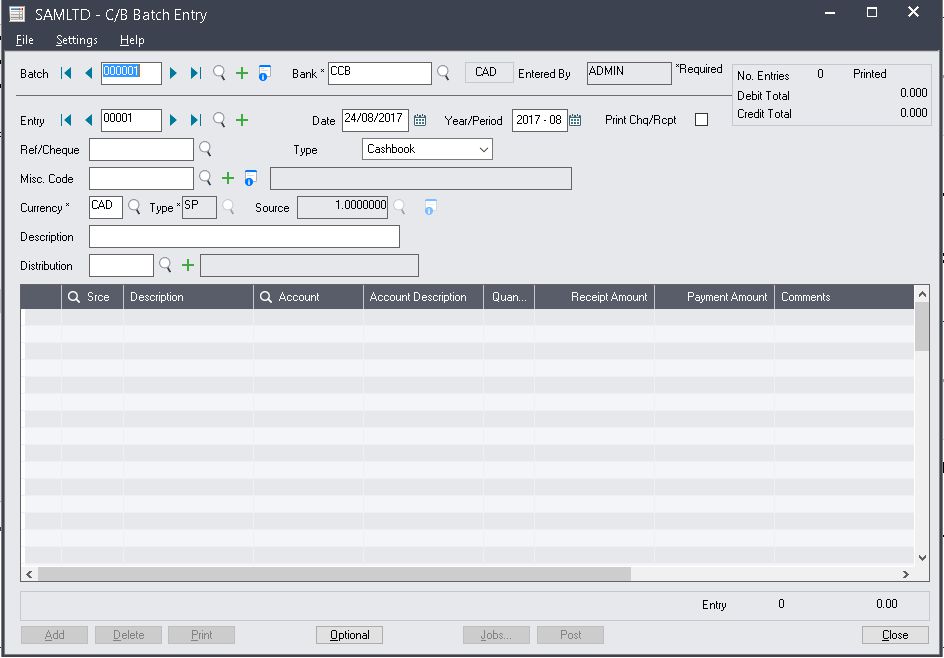Viewport: 944px width, 658px height.
Task: Click the grid scroll left arrow
Action: click(x=29, y=574)
